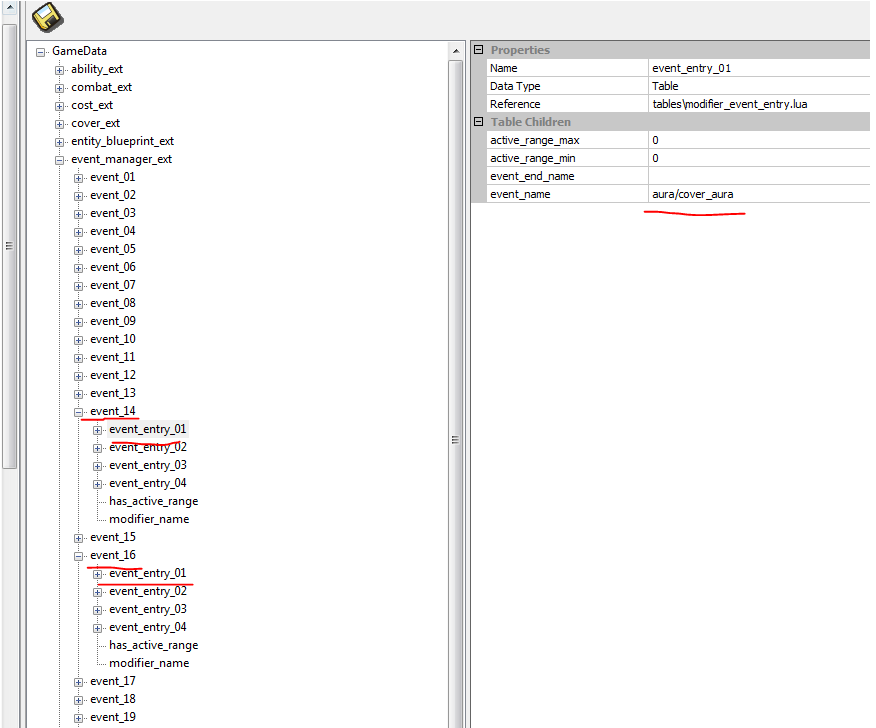Select event_entry_02 under event_16
The image size is (876, 728).
point(147,591)
